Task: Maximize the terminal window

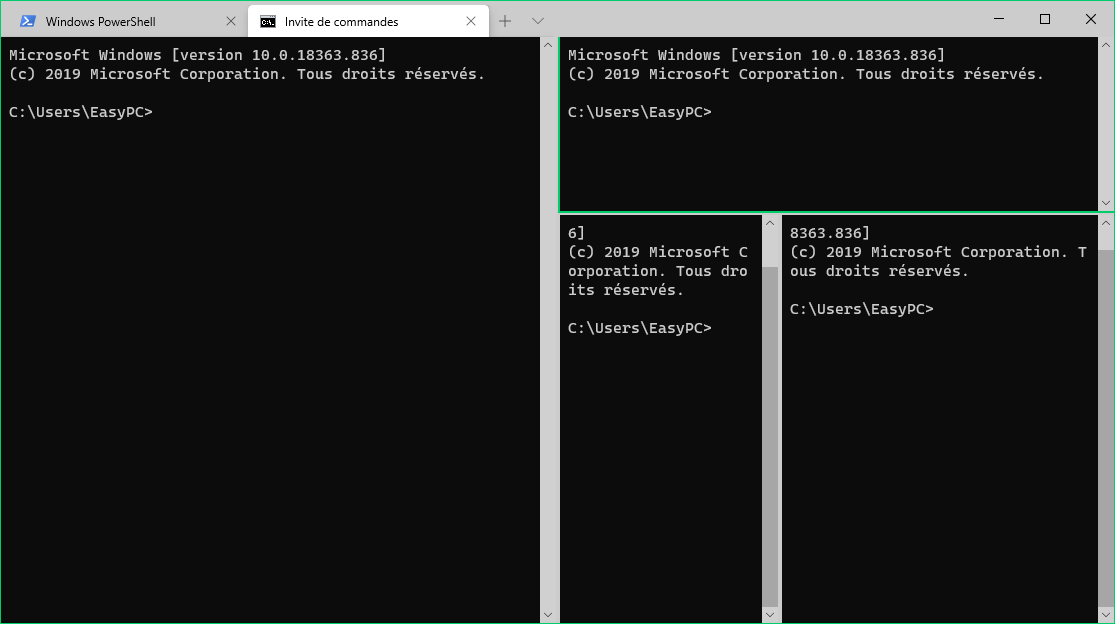Action: point(1045,18)
